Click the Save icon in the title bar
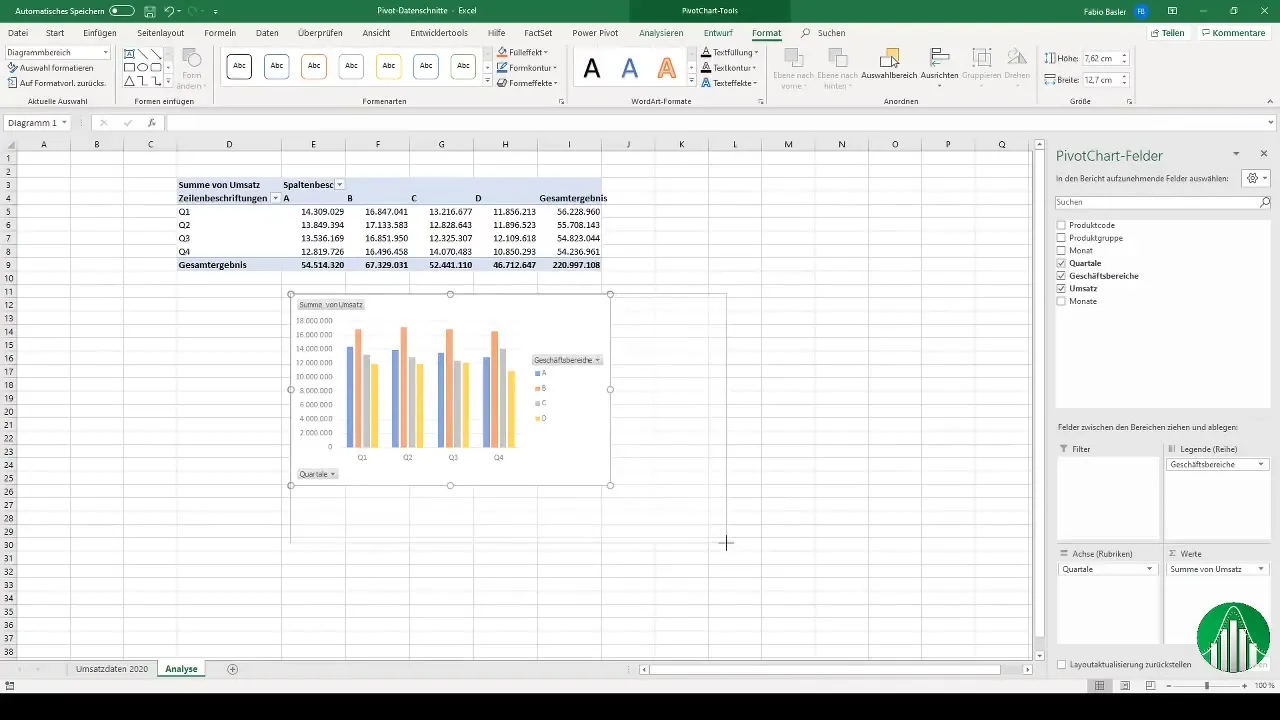Viewport: 1280px width, 720px height. (x=149, y=11)
